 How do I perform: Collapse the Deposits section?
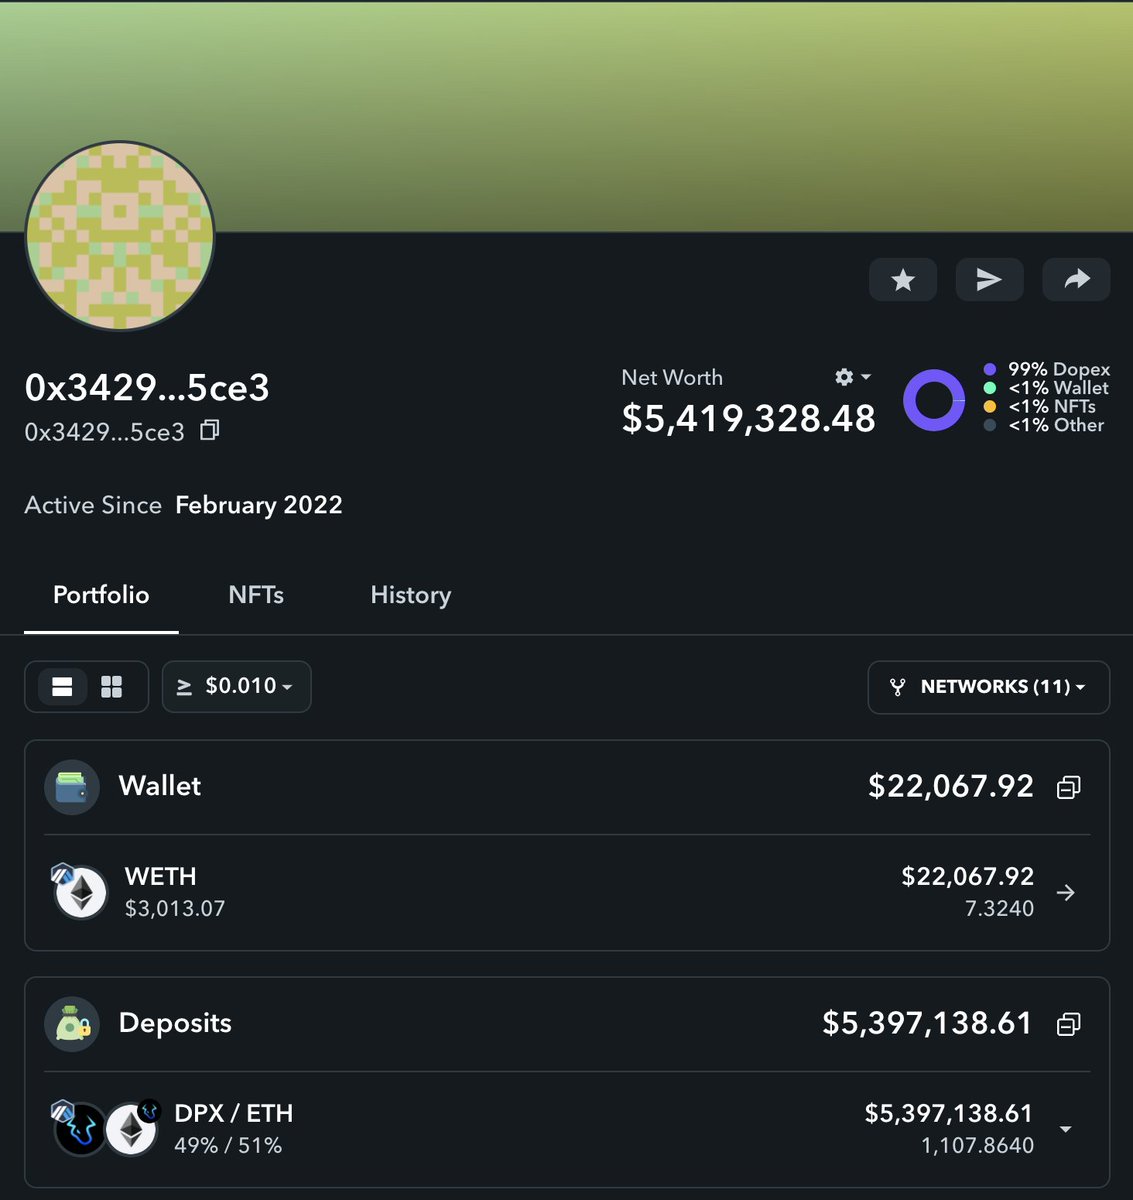click(1069, 1025)
